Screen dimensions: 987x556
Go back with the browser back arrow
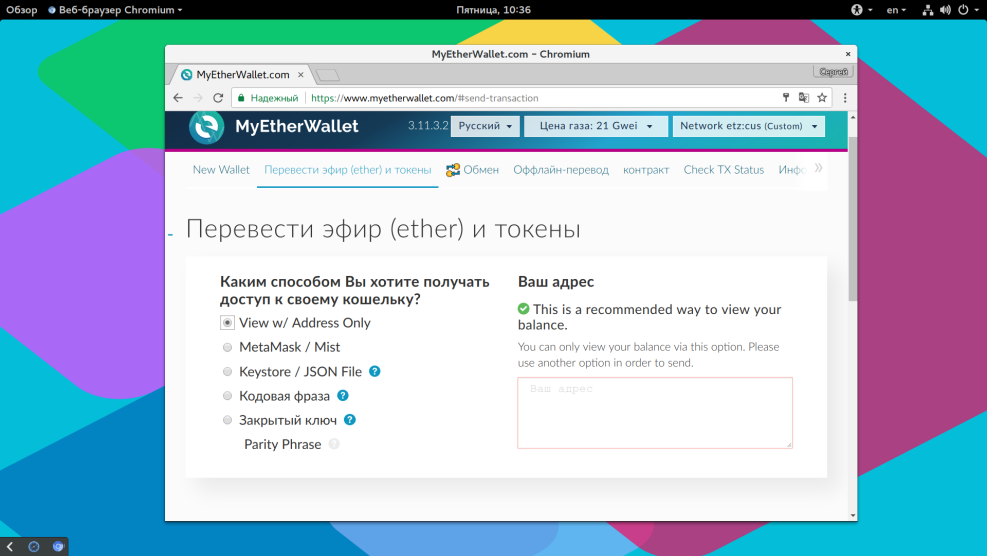(x=178, y=98)
